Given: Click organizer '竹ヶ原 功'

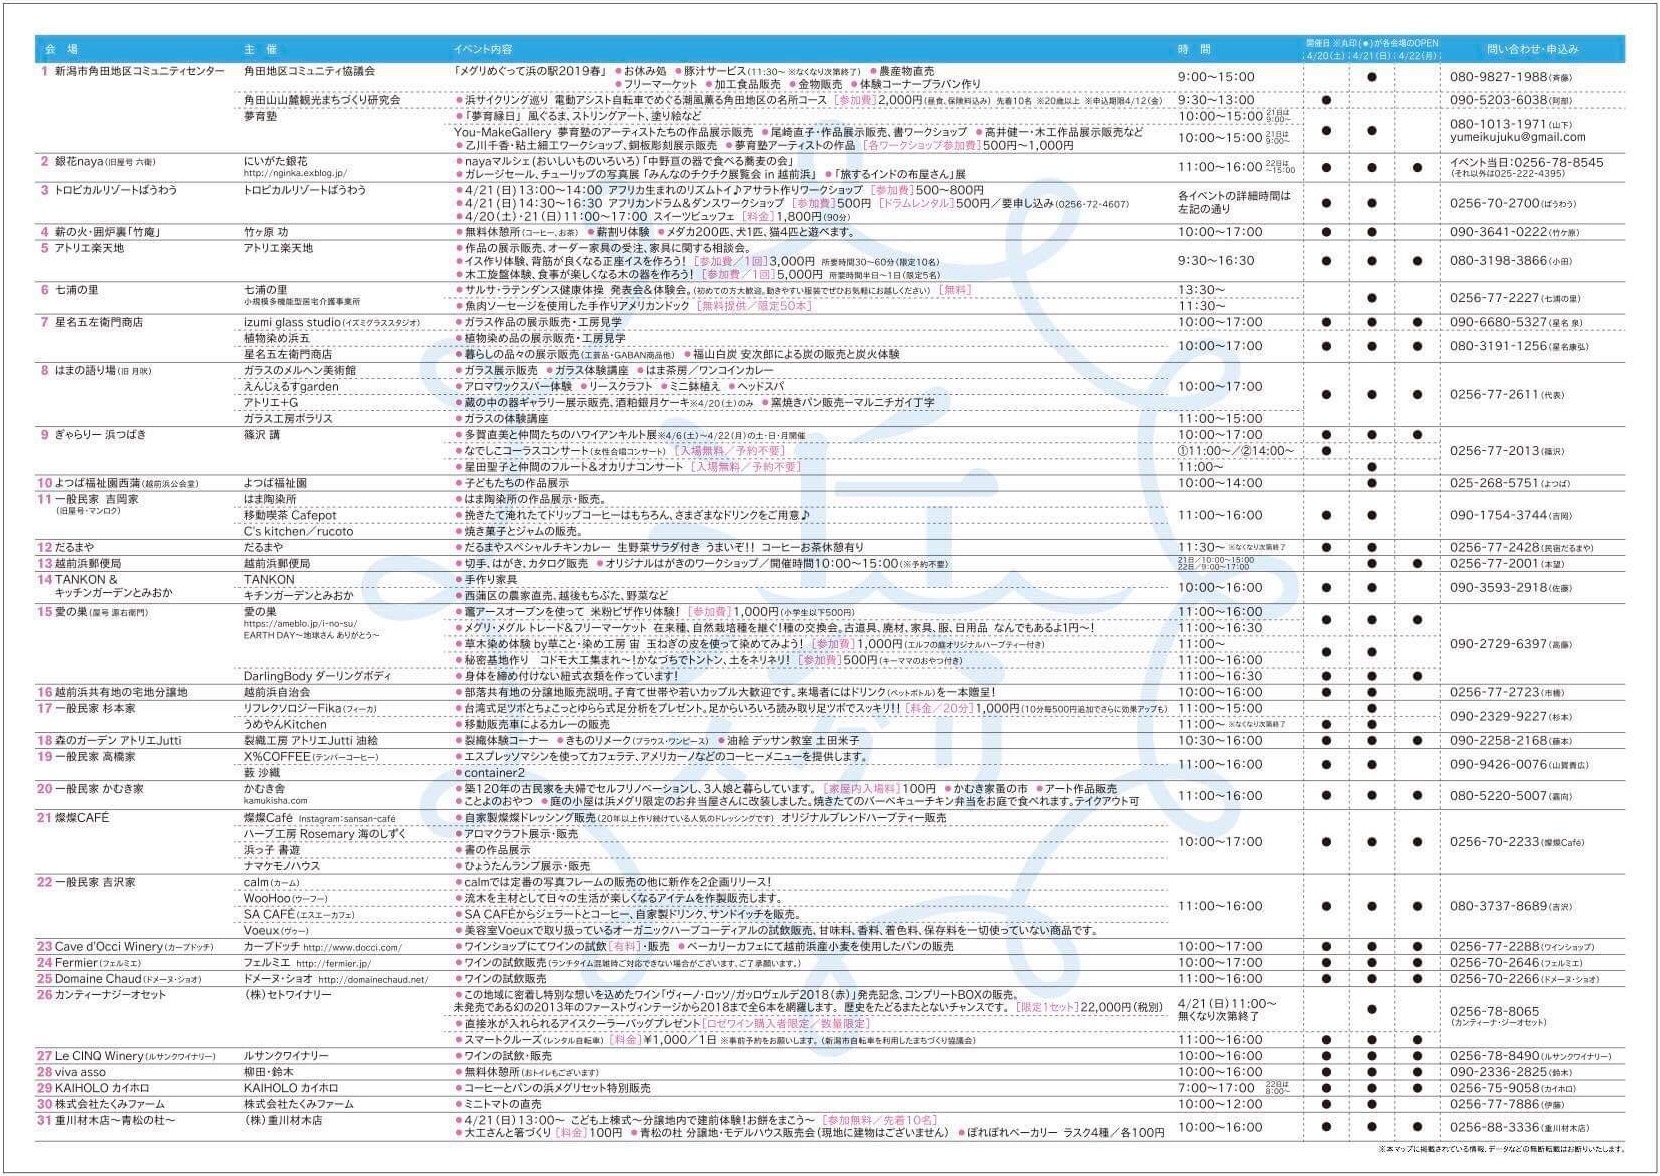Looking at the screenshot, I should [266, 232].
